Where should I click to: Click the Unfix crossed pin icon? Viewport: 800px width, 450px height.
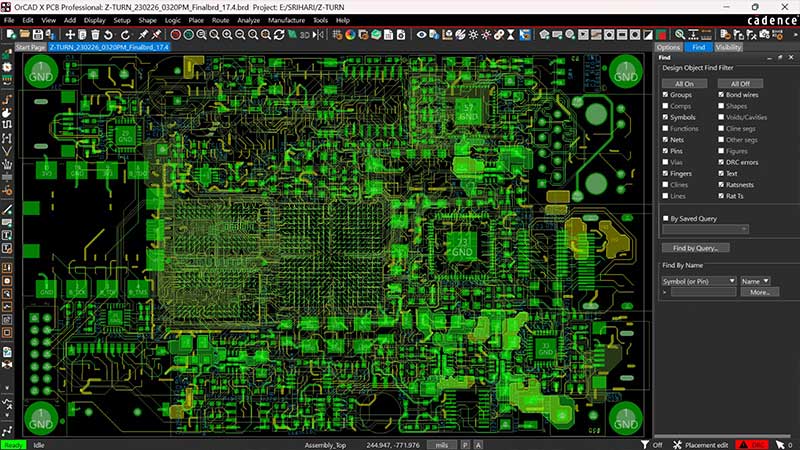point(156,35)
